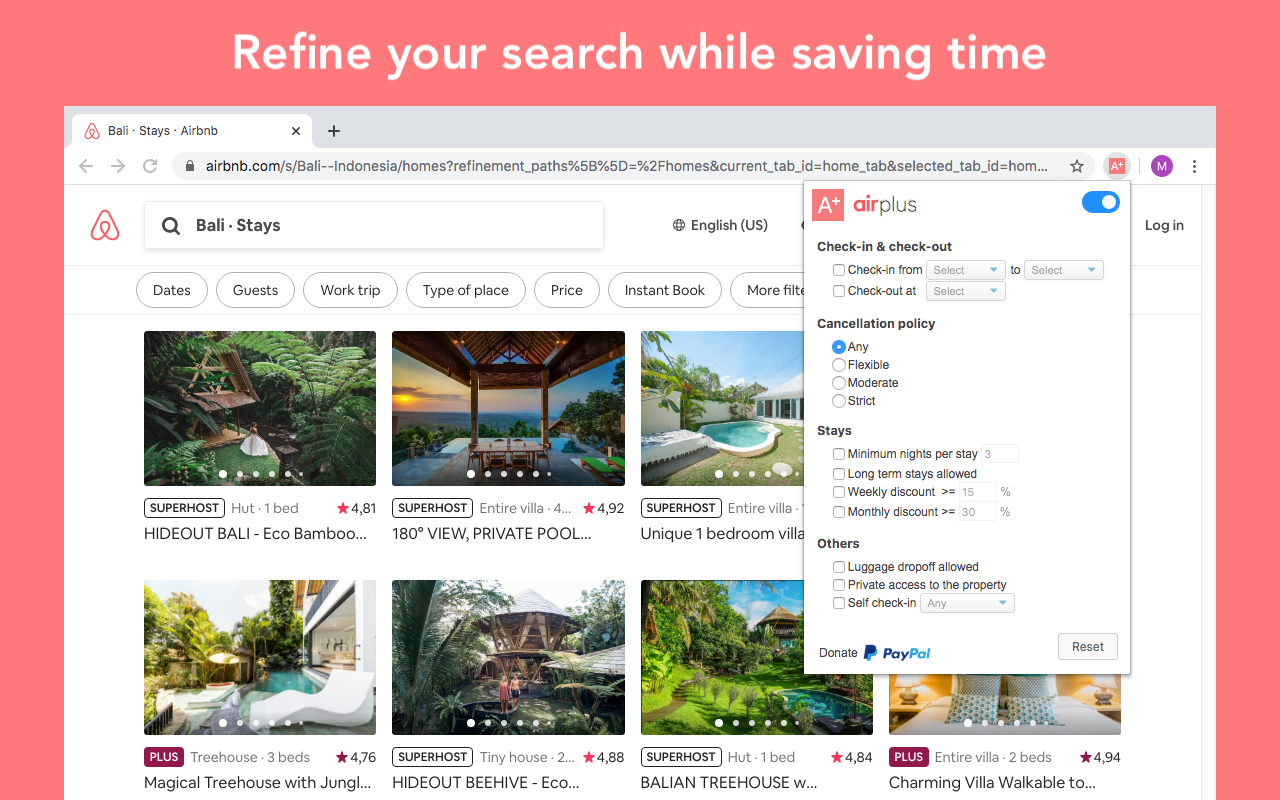The height and width of the screenshot is (800, 1280).
Task: Click the search magnifier icon
Action: pyautogui.click(x=170, y=225)
